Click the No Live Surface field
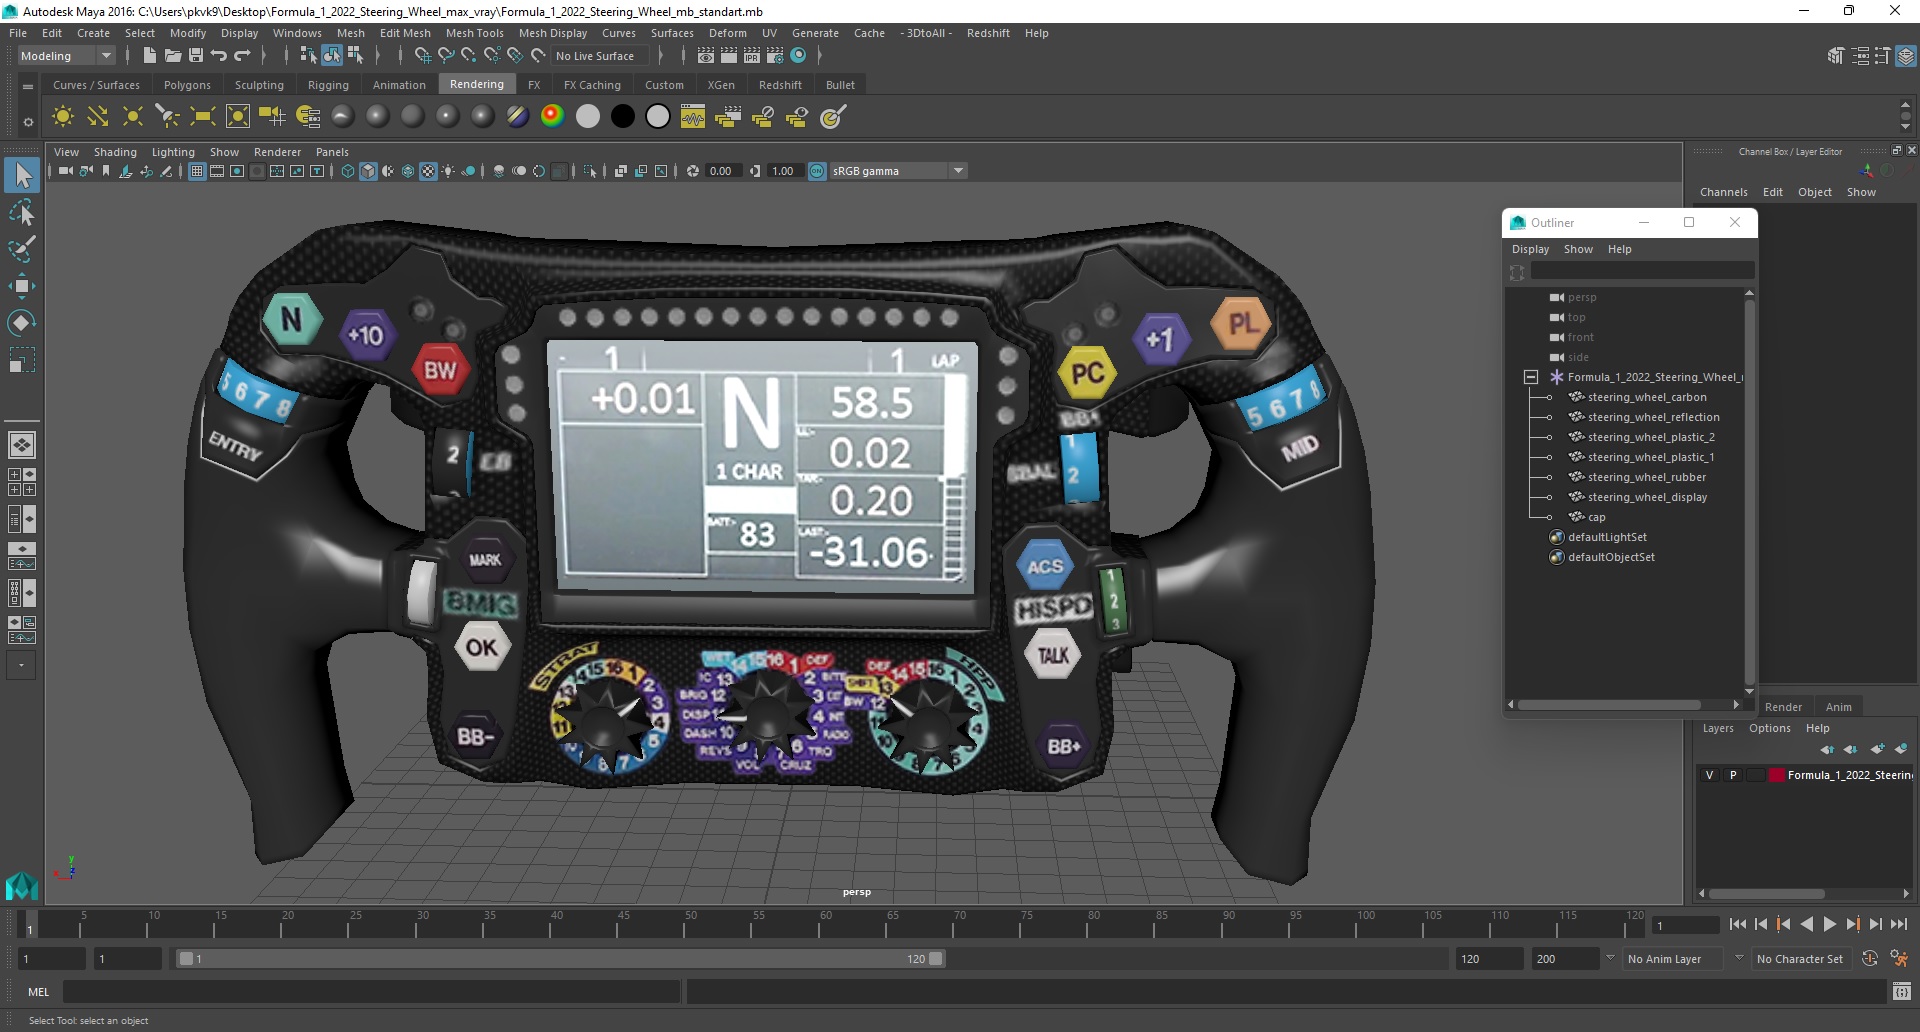Screen dimensions: 1920x1032 601,56
